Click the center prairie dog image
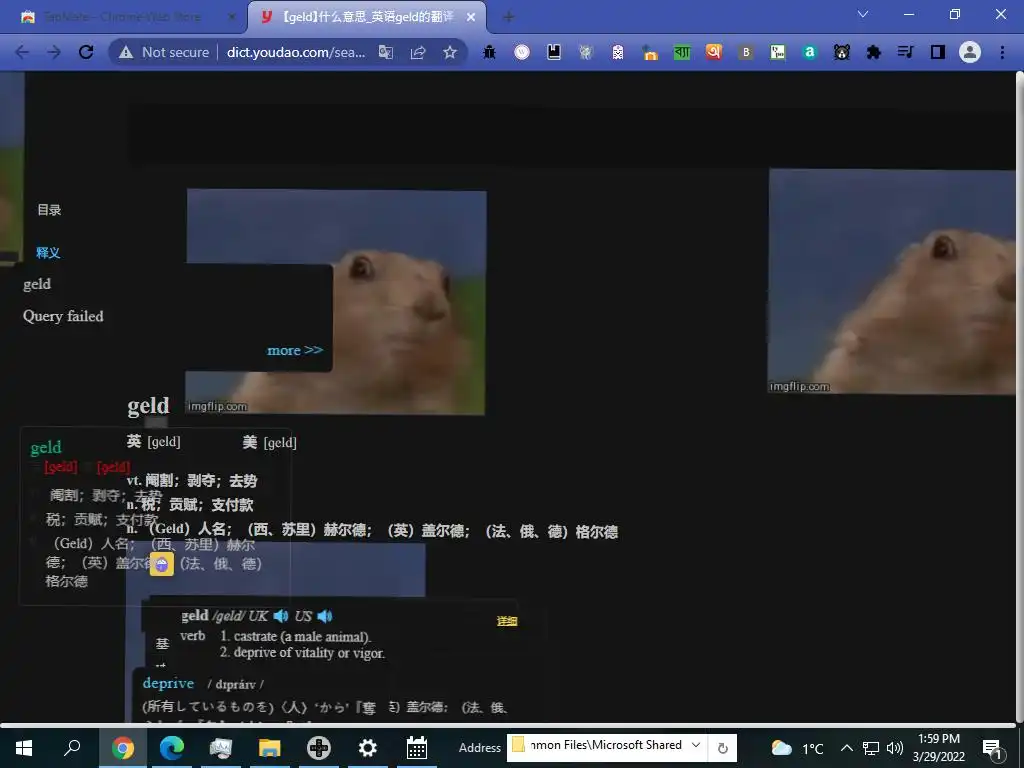The height and width of the screenshot is (768, 1024). tap(336, 302)
